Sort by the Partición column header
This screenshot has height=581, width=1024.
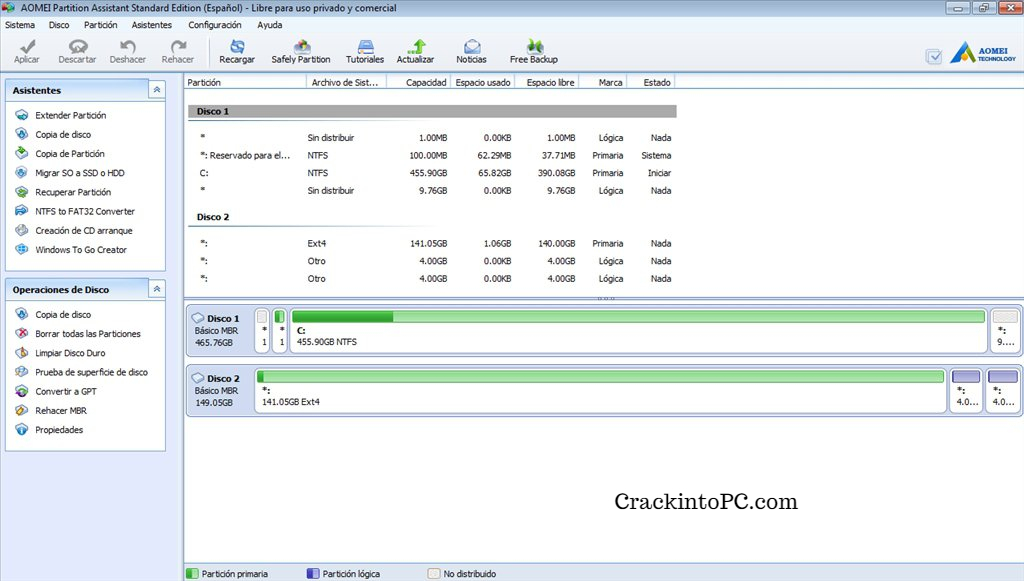click(x=245, y=82)
